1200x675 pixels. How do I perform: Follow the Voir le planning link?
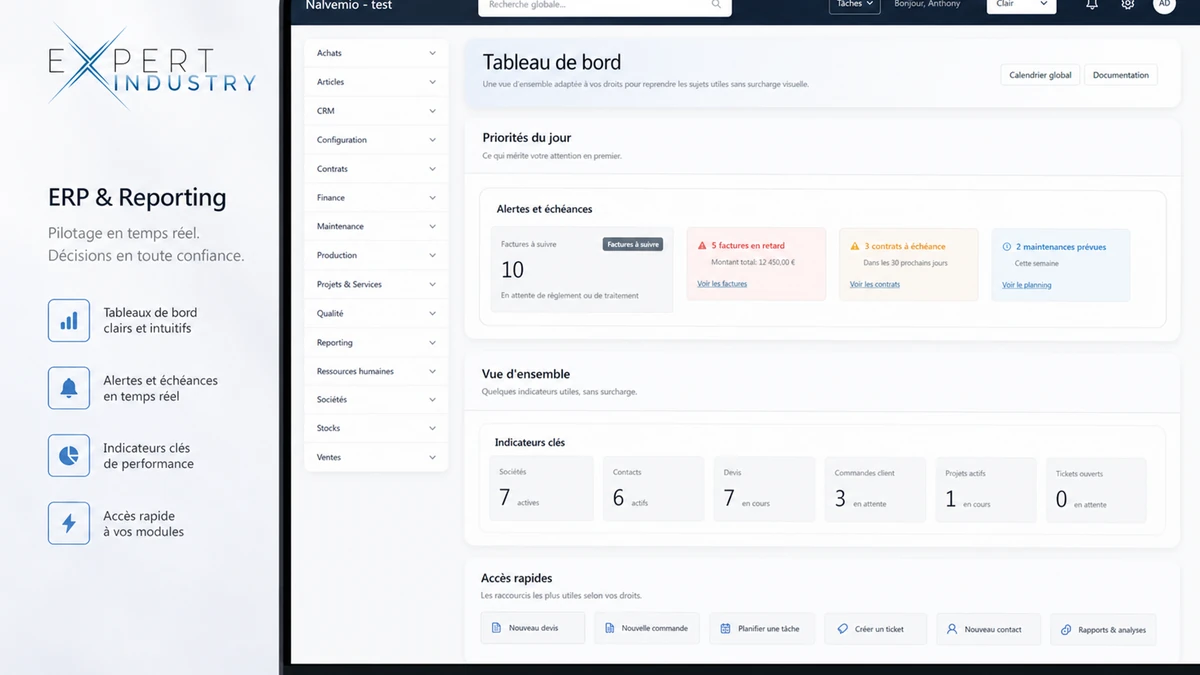1027,285
